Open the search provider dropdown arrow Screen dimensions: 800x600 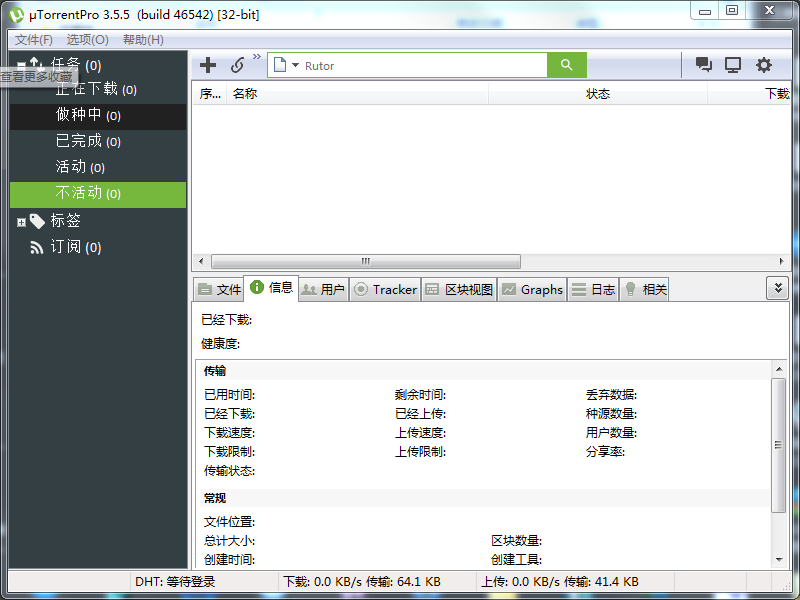pos(295,65)
